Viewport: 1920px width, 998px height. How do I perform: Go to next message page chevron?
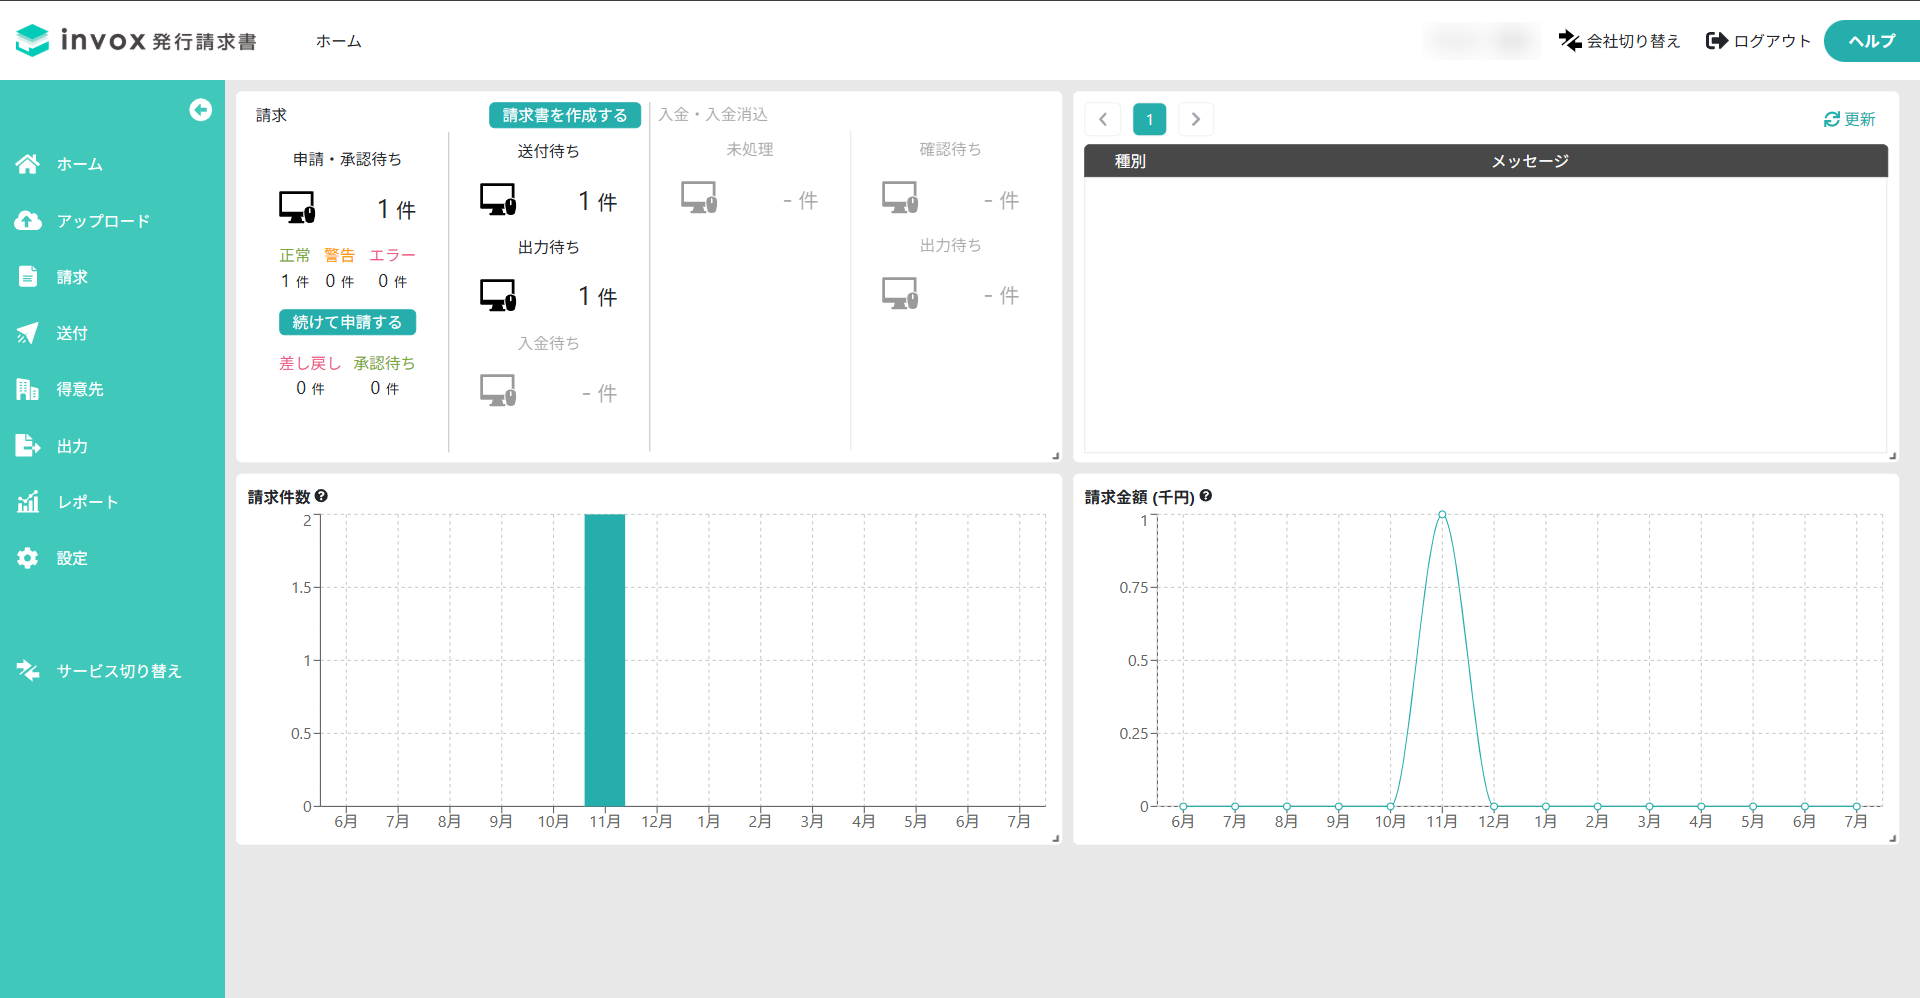[x=1196, y=119]
